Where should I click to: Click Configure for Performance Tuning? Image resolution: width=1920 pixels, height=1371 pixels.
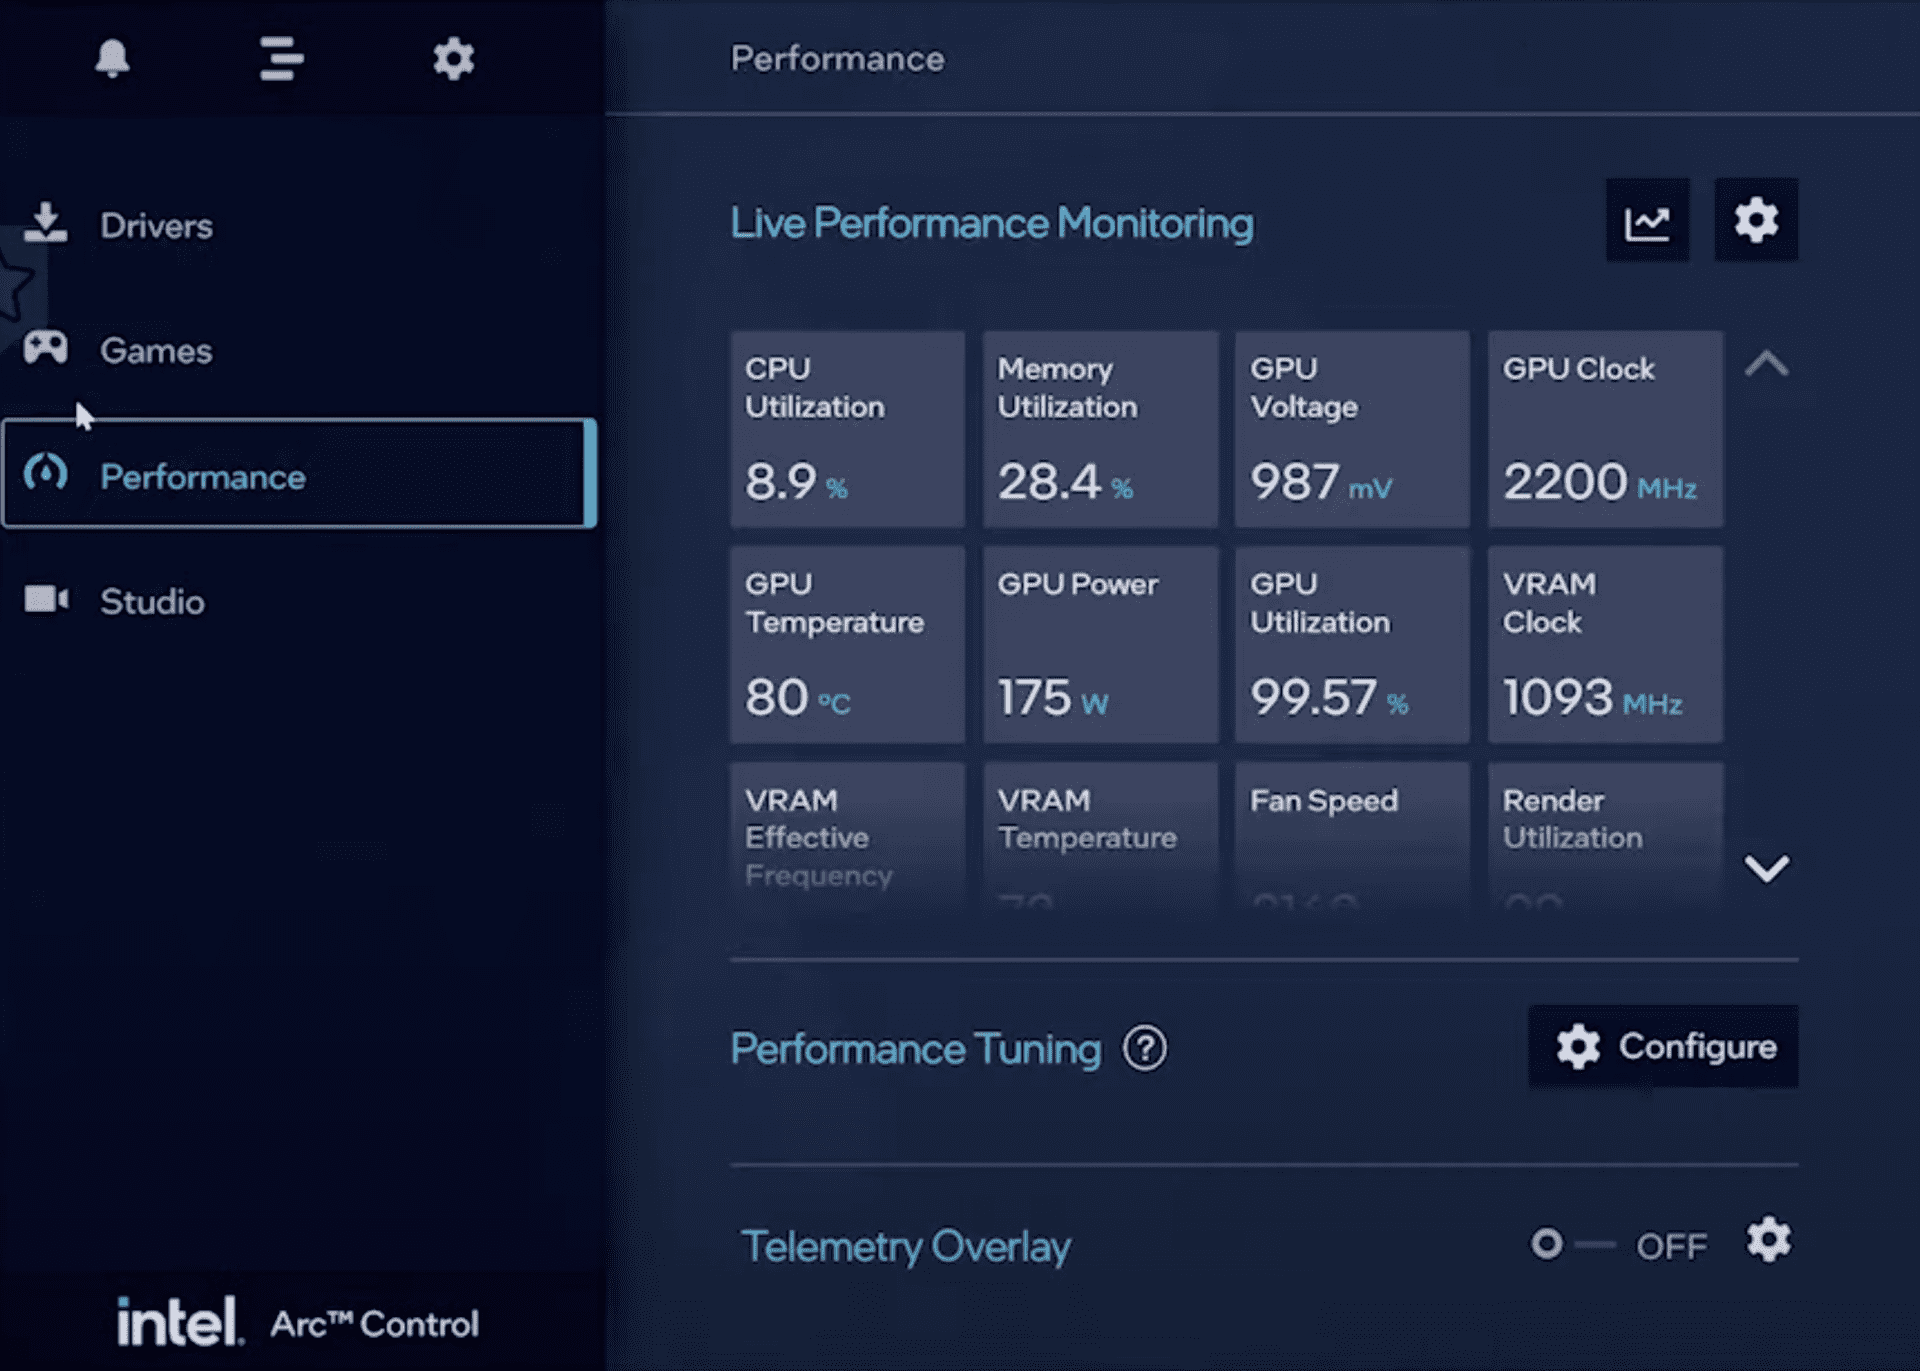[x=1663, y=1048]
